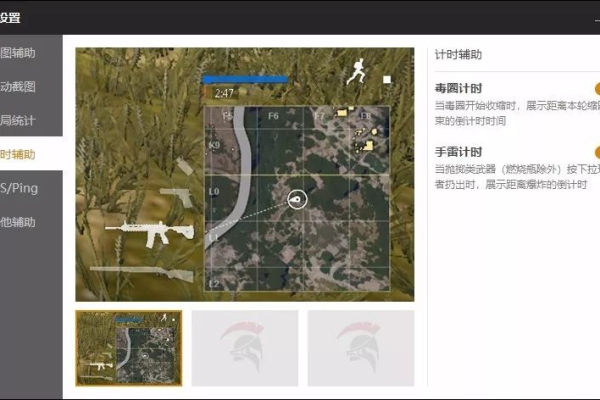Switch to the 他辅助 sidebar tab
600x400 pixels.
click(x=31, y=222)
